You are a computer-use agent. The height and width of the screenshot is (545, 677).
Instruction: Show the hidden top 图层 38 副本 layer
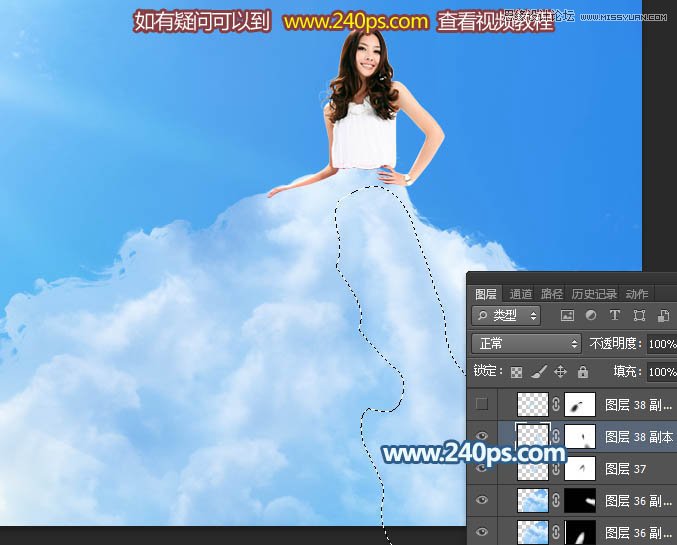tap(482, 404)
